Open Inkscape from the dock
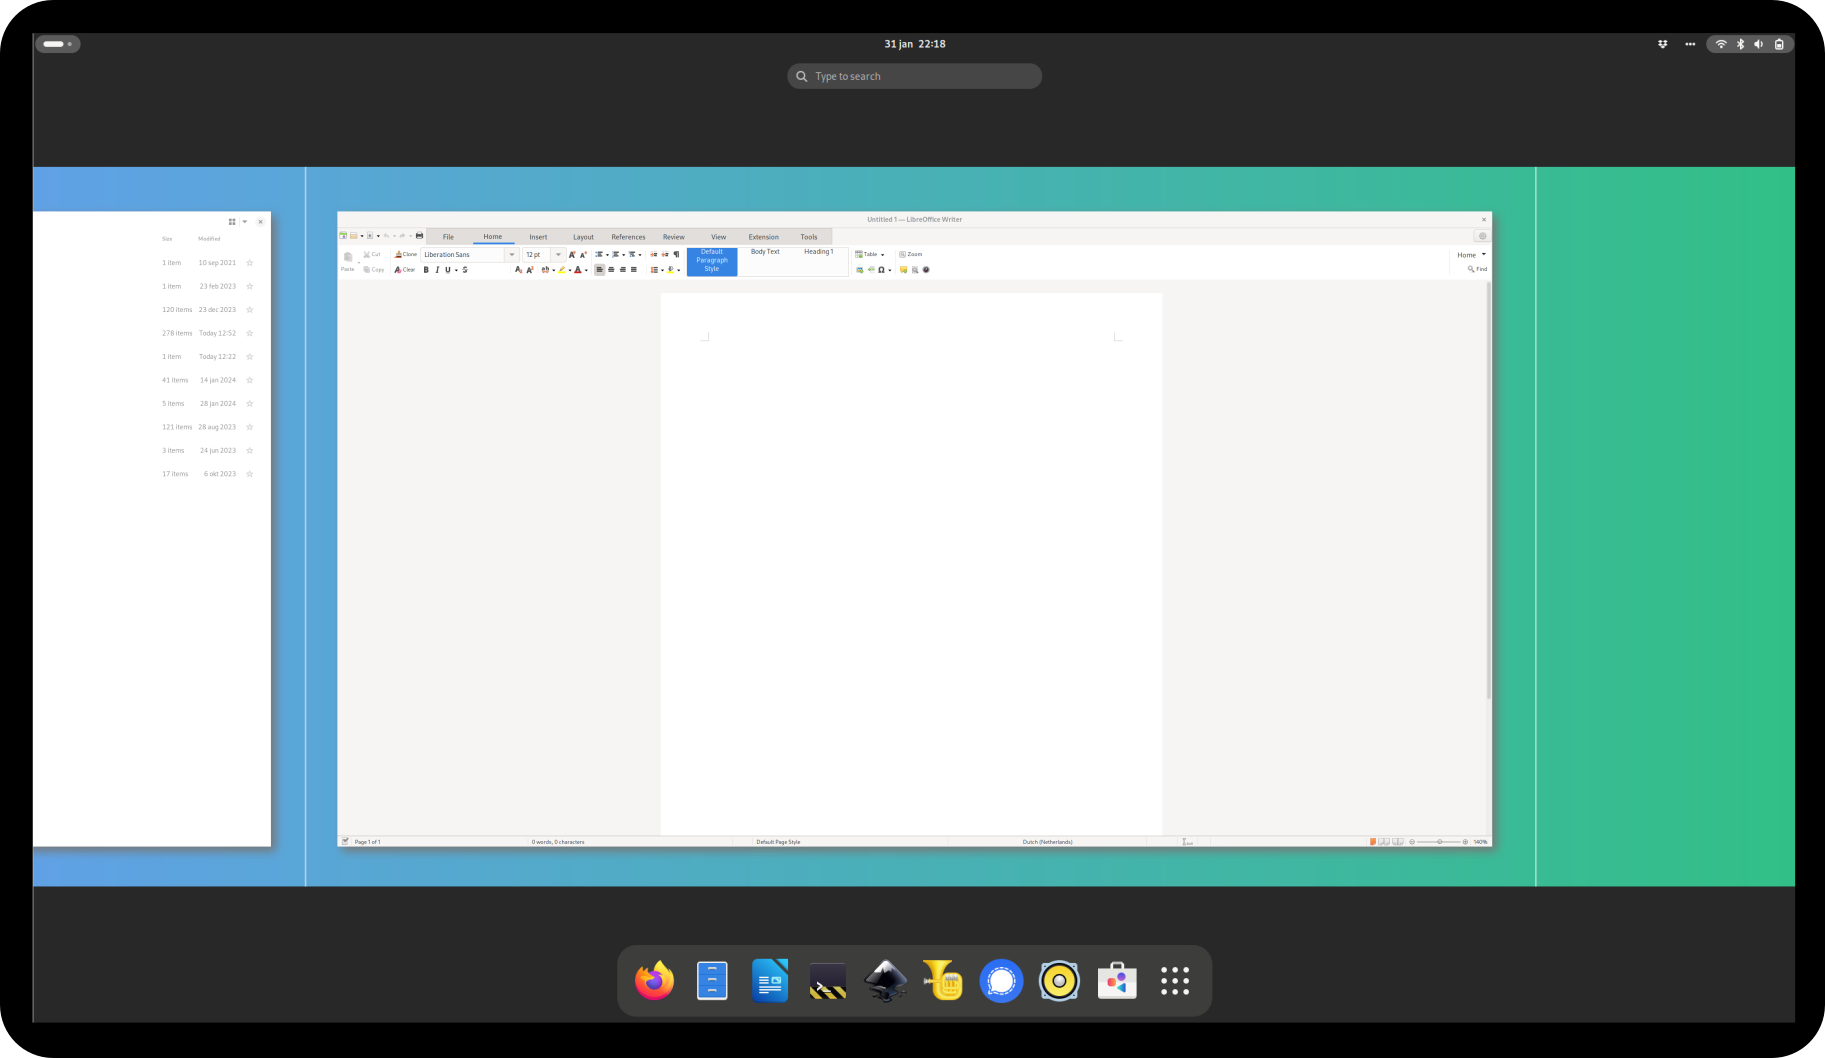 click(886, 981)
